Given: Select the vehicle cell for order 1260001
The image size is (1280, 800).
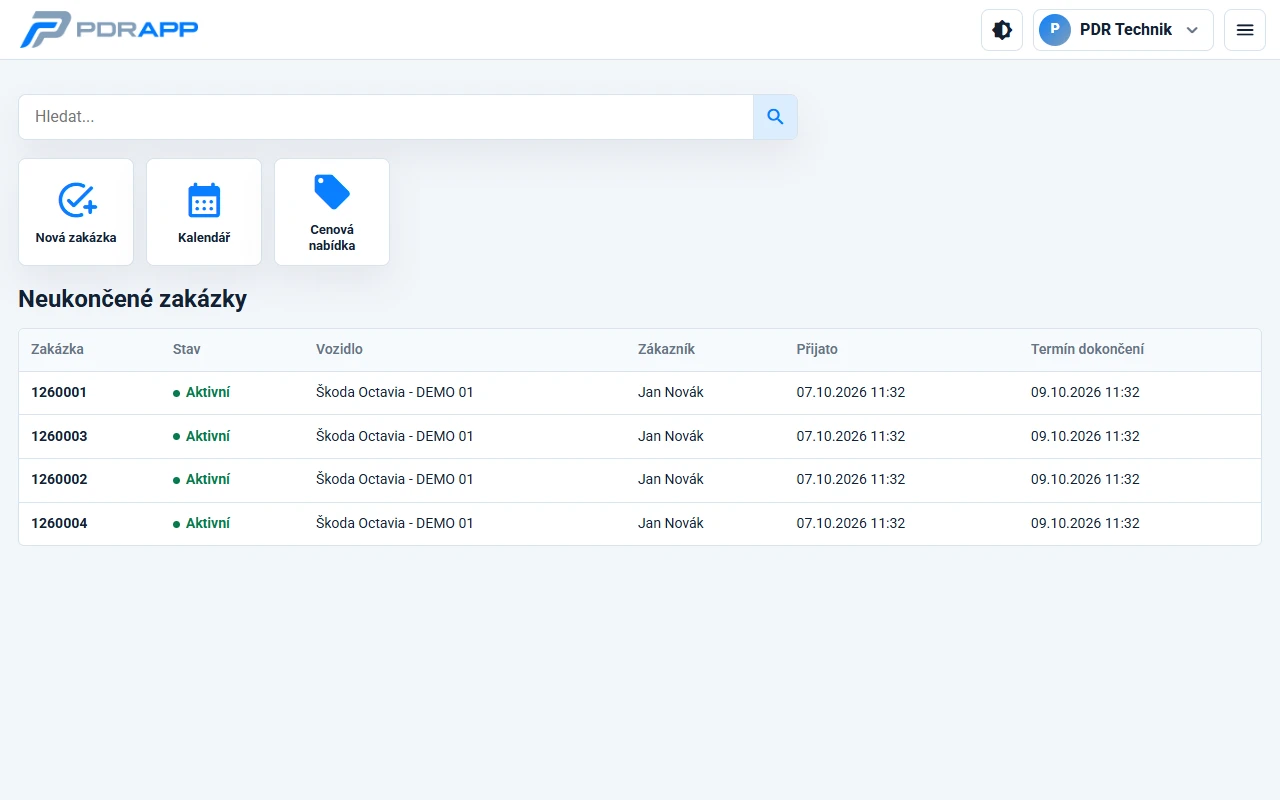Looking at the screenshot, I should click(x=395, y=393).
